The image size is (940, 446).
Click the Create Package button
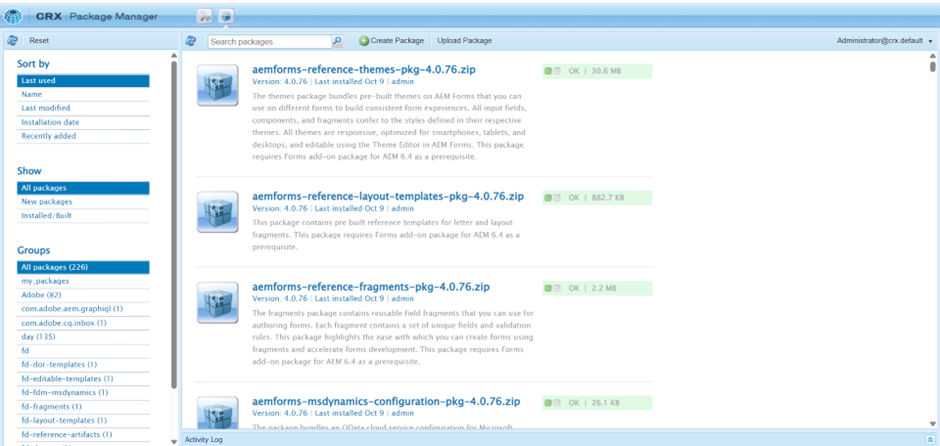pyautogui.click(x=391, y=41)
